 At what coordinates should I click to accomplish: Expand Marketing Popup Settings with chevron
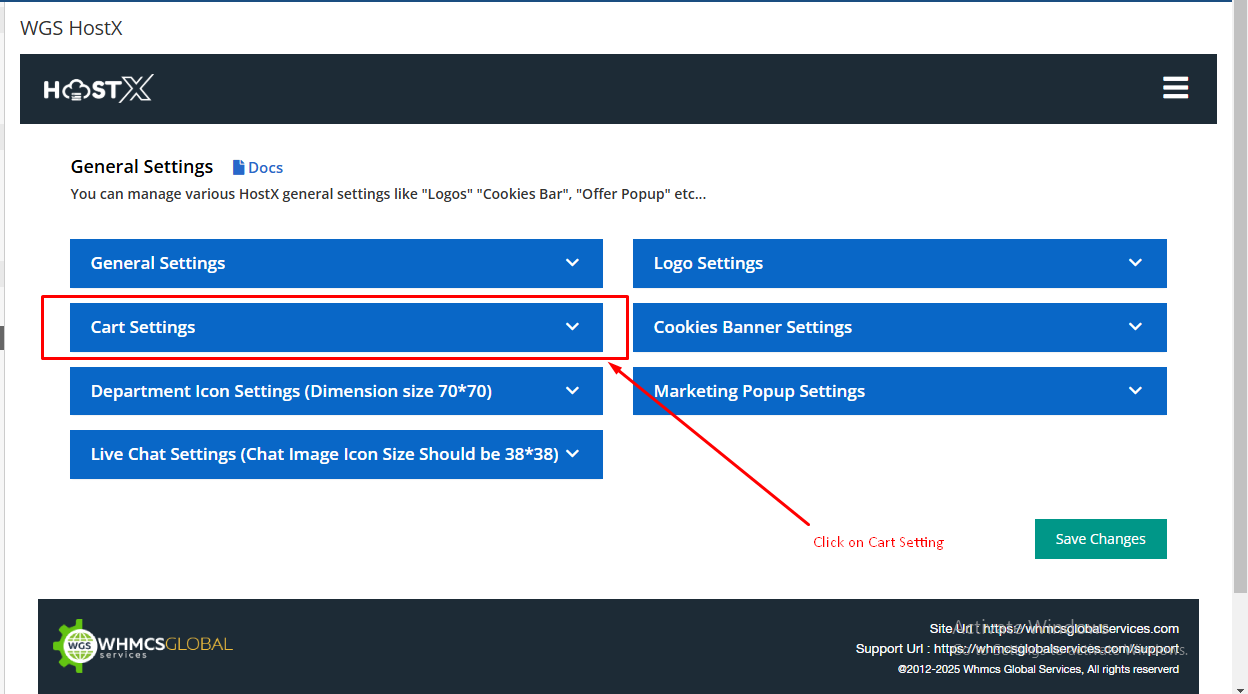coord(1135,391)
